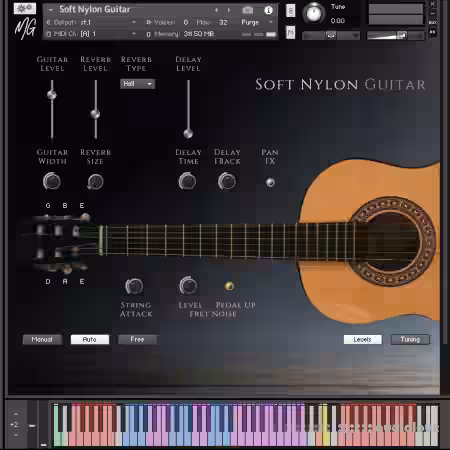
Task: Select the Free mode button
Action: click(137, 339)
